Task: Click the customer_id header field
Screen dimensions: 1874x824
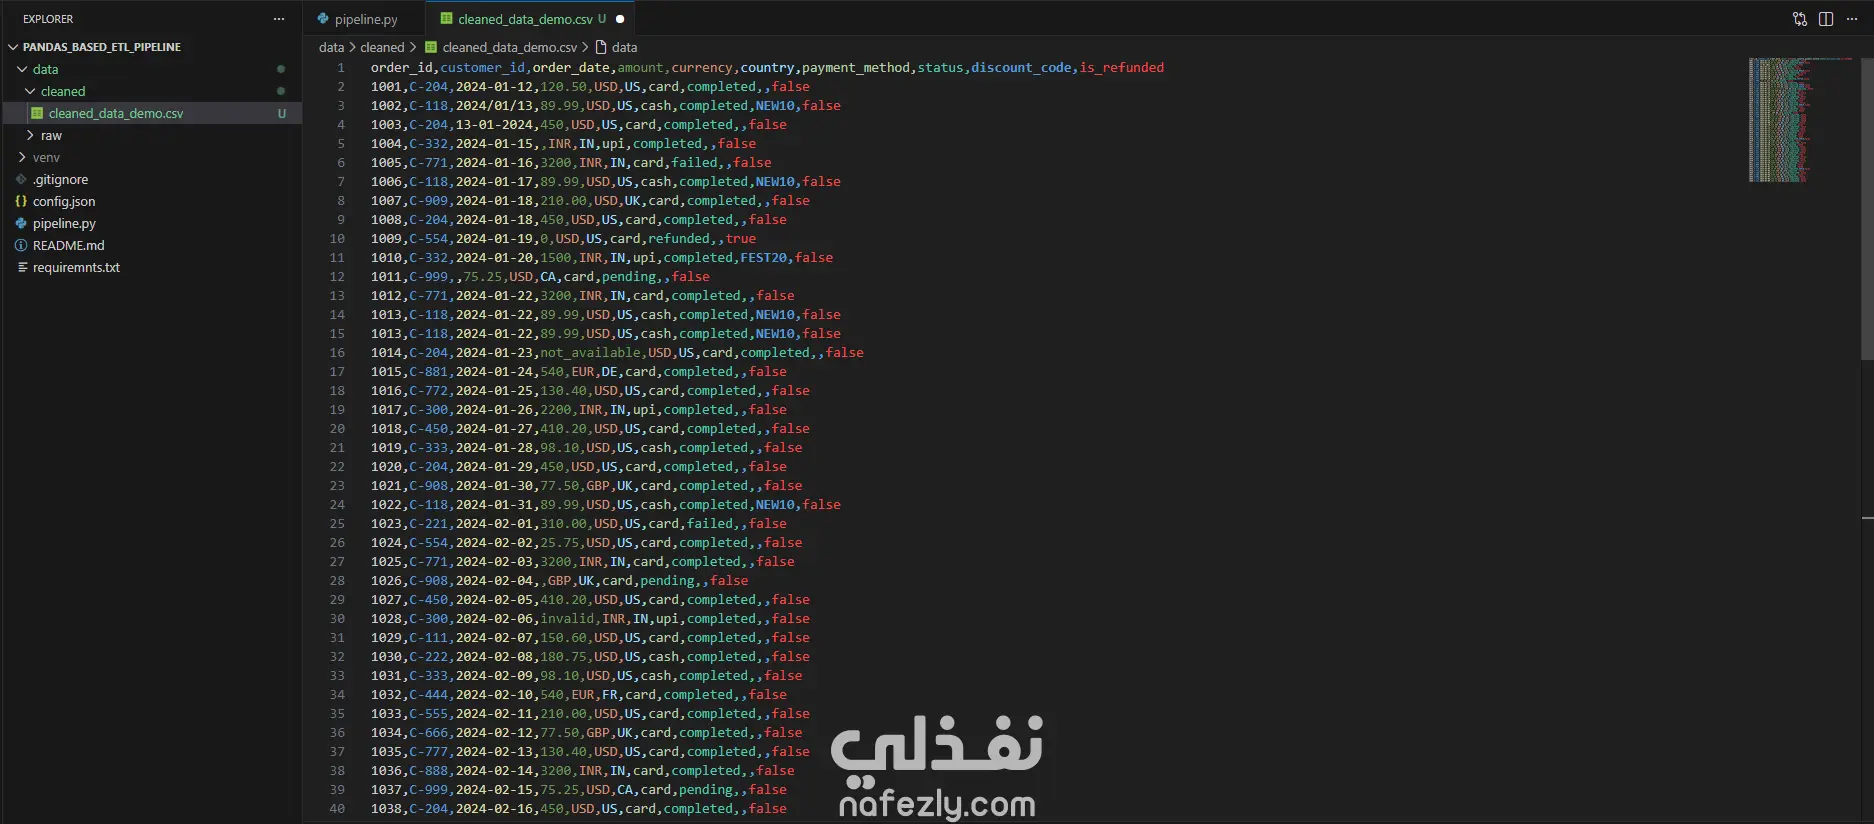Action: click(x=482, y=68)
